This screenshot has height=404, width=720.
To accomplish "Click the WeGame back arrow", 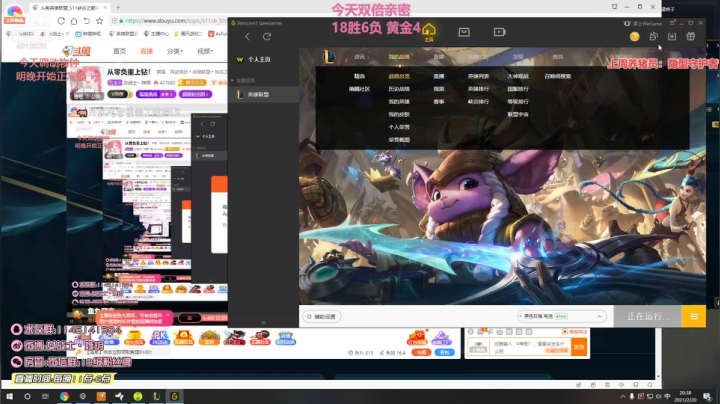I will click(247, 36).
